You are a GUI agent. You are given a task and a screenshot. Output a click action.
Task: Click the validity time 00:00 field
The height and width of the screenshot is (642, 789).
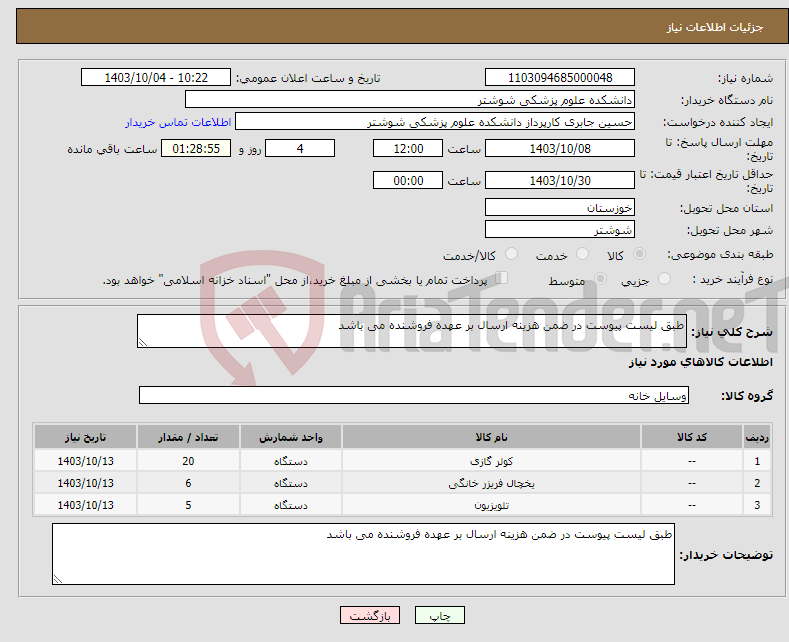(x=408, y=180)
